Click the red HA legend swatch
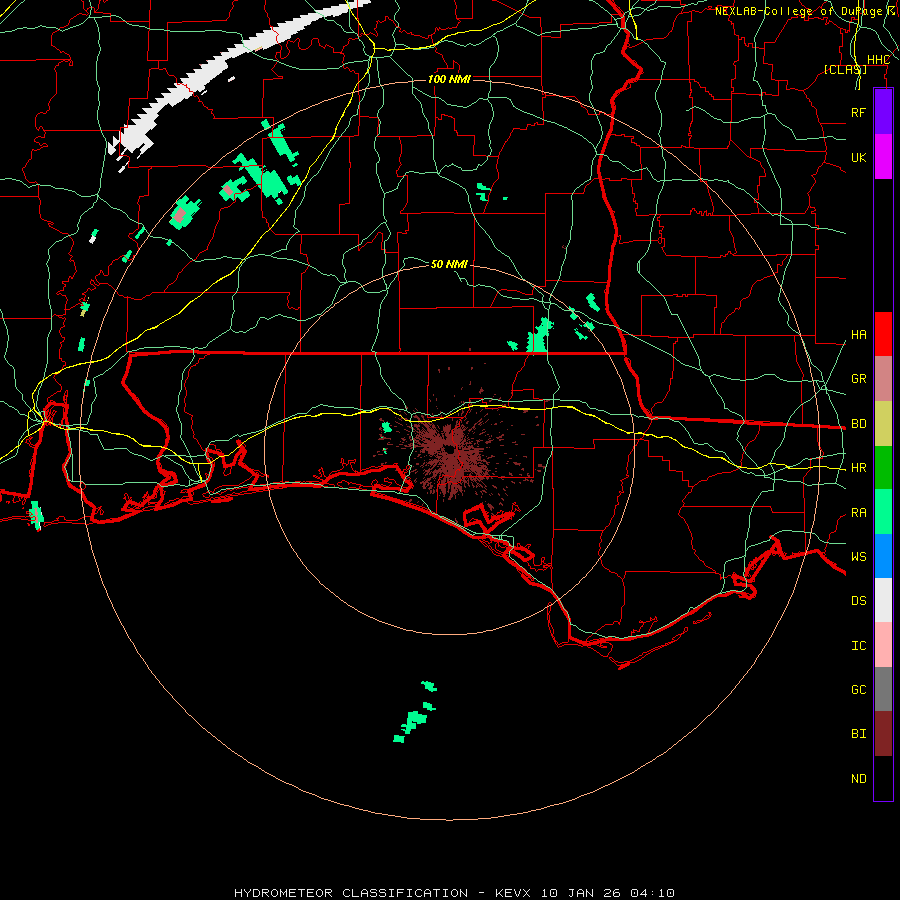 click(883, 334)
